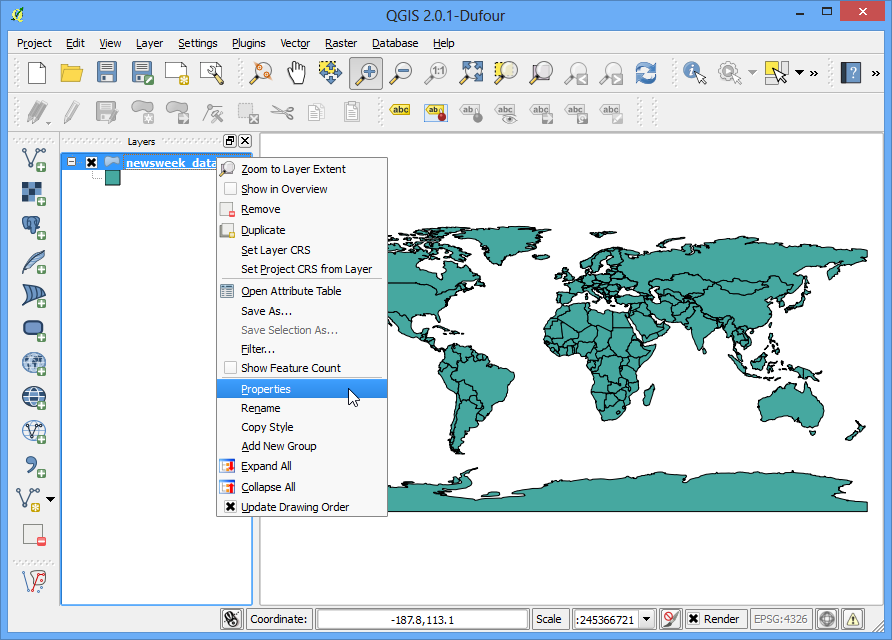Collapse the newsweek_data layer tree node
Screen dimensions: 892x640
click(x=72, y=163)
